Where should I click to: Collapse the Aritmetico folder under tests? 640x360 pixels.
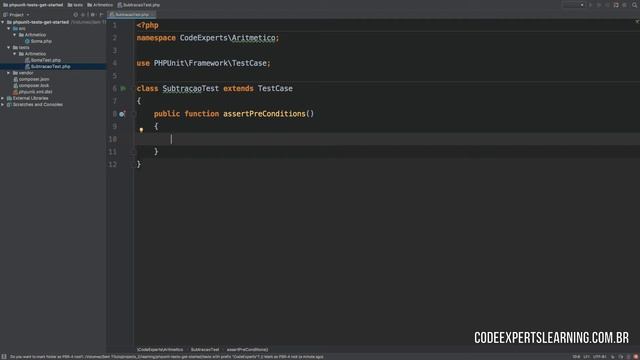tap(15, 54)
